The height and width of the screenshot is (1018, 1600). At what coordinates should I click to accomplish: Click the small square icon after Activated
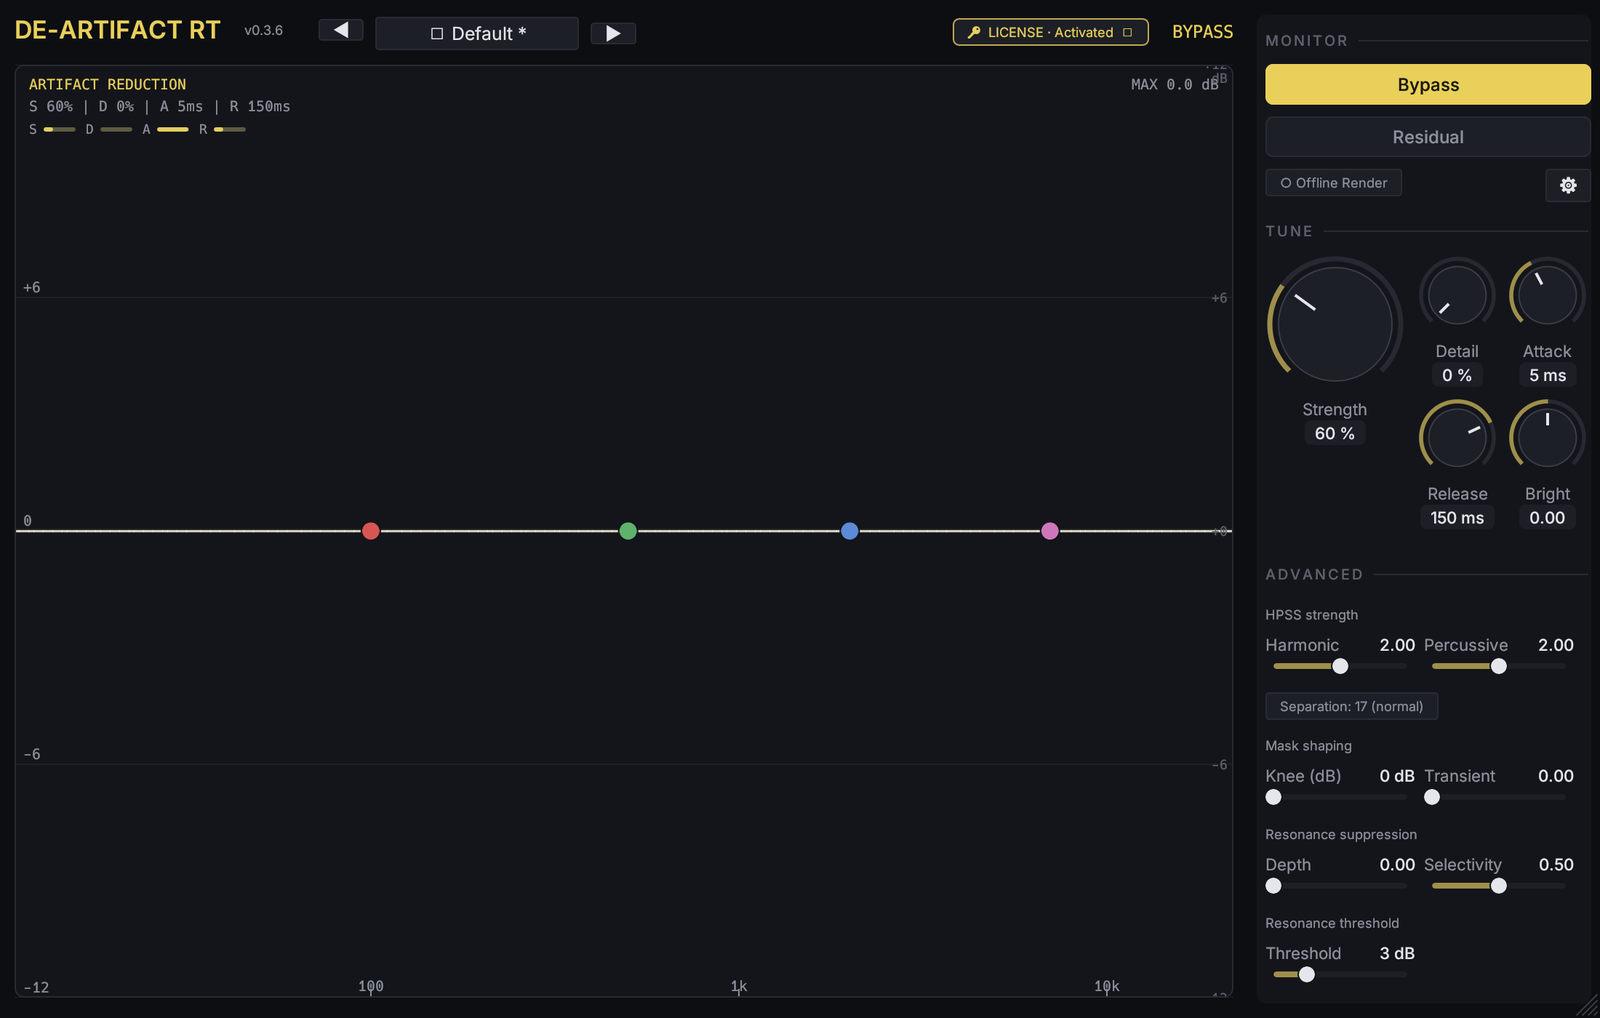click(1127, 32)
